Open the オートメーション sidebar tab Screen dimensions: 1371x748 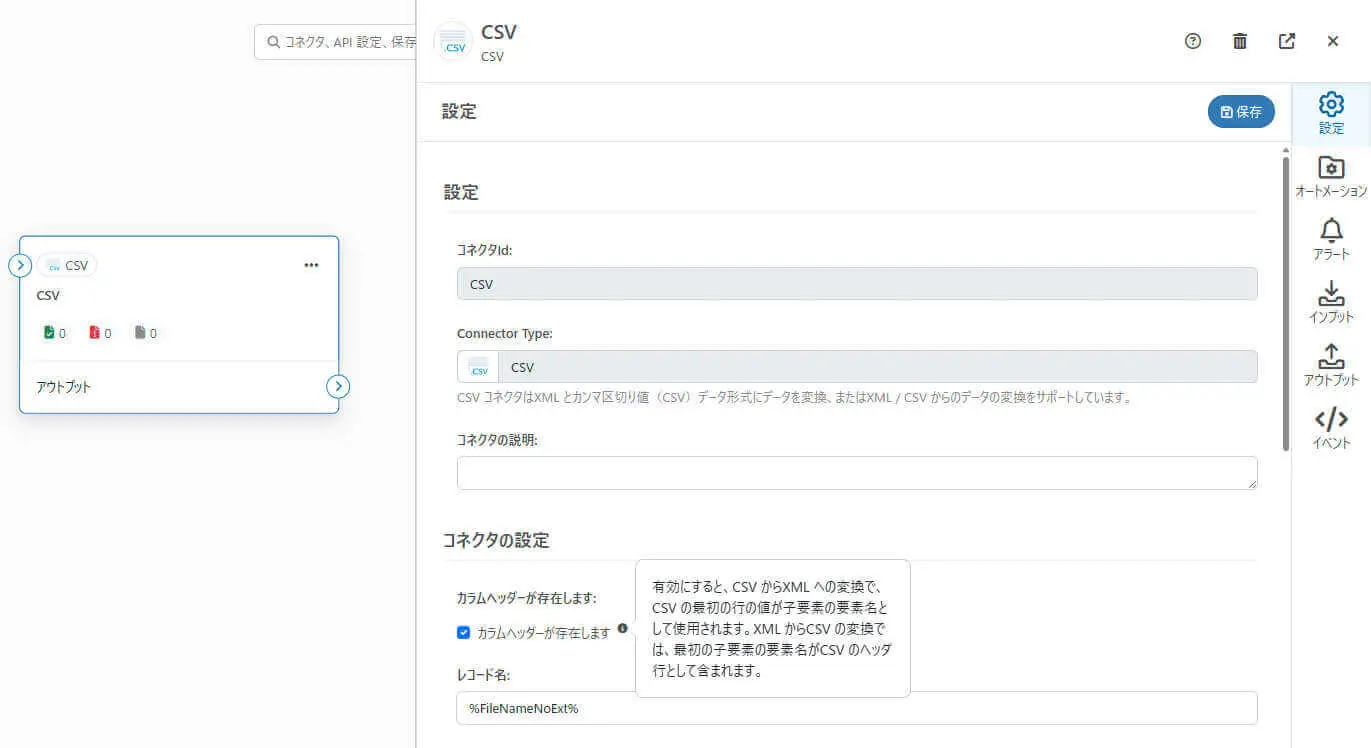(1331, 177)
